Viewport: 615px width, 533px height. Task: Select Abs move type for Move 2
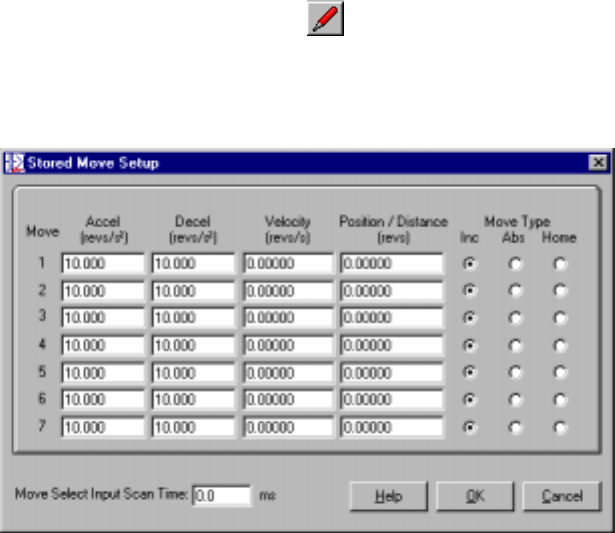click(x=515, y=290)
